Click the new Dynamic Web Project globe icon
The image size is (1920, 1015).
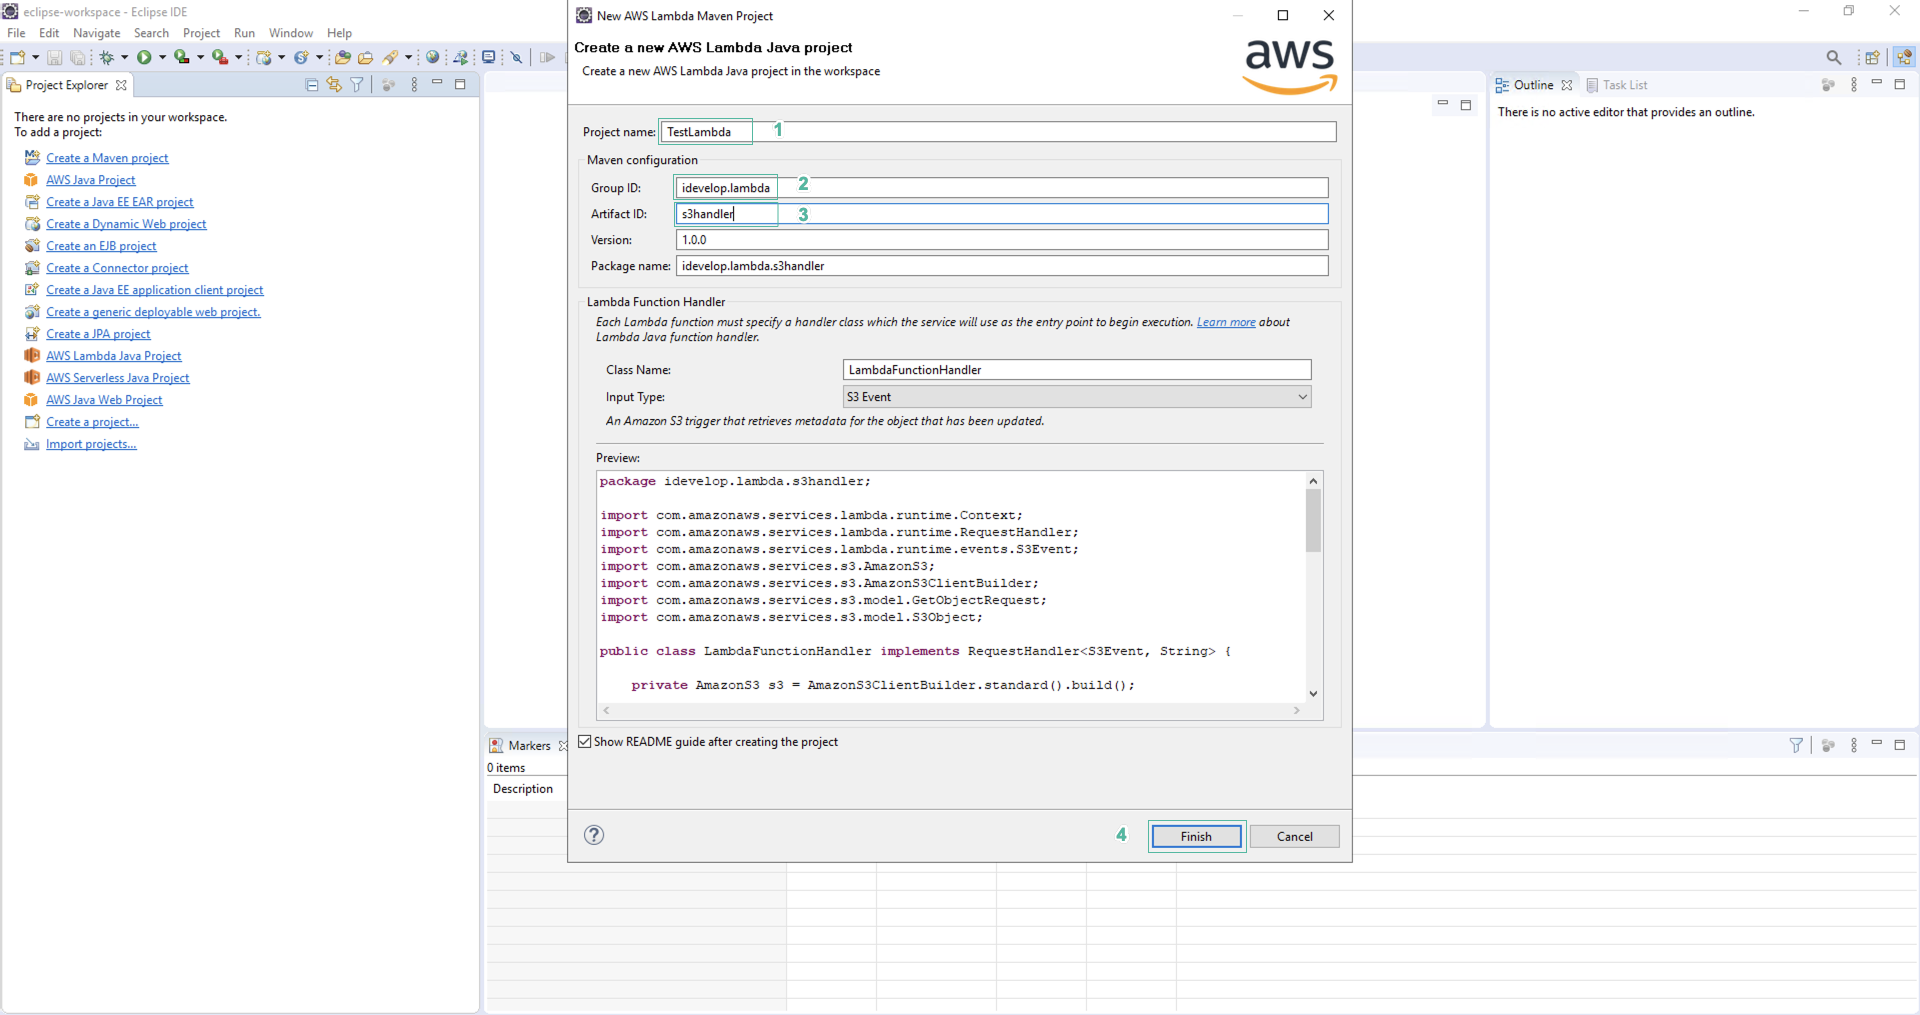click(264, 58)
